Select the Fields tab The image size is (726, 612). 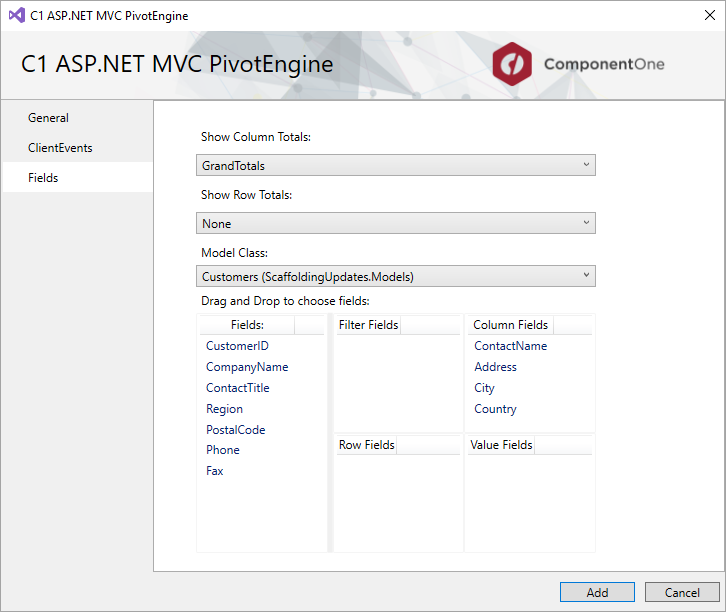point(78,178)
